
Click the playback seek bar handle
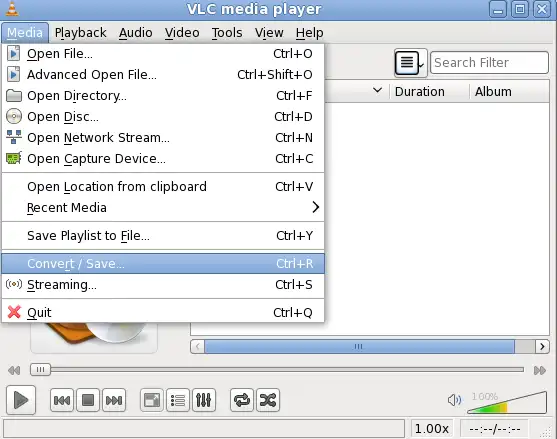pyautogui.click(x=40, y=370)
